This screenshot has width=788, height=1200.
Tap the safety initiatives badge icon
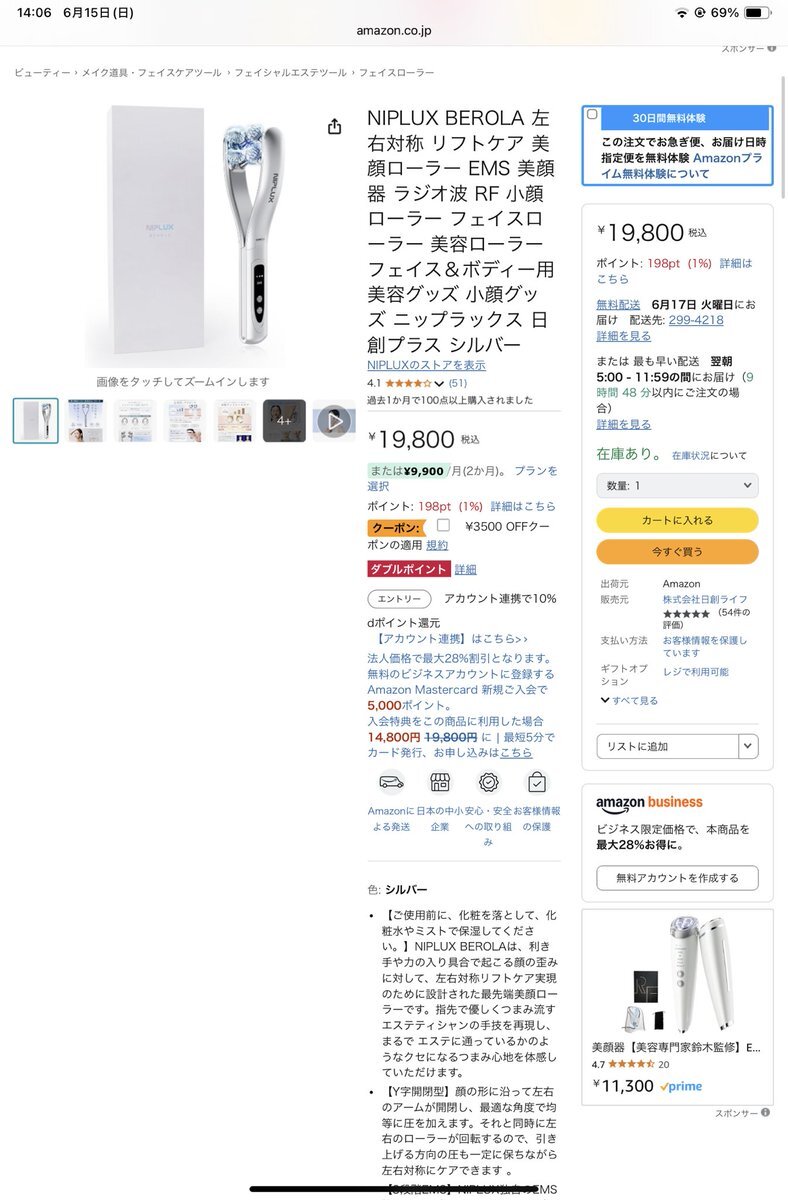click(488, 783)
